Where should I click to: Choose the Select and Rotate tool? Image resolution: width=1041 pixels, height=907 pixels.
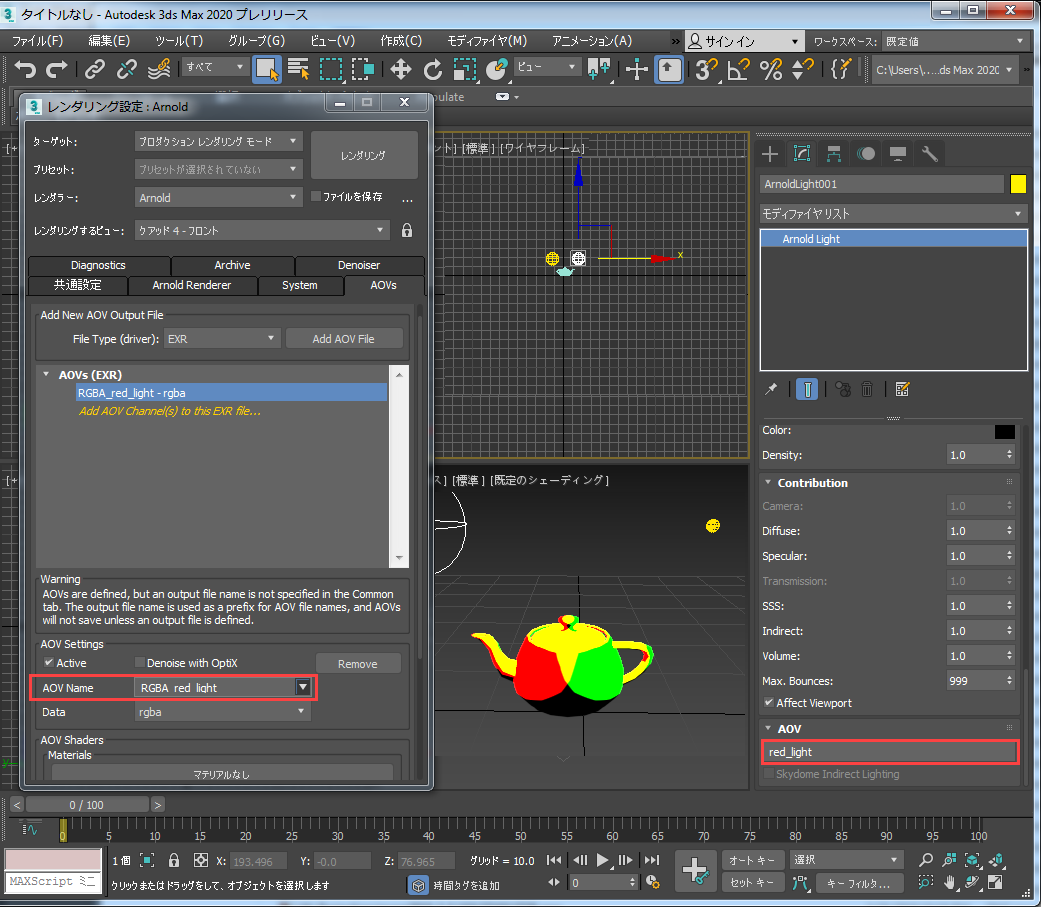[433, 69]
